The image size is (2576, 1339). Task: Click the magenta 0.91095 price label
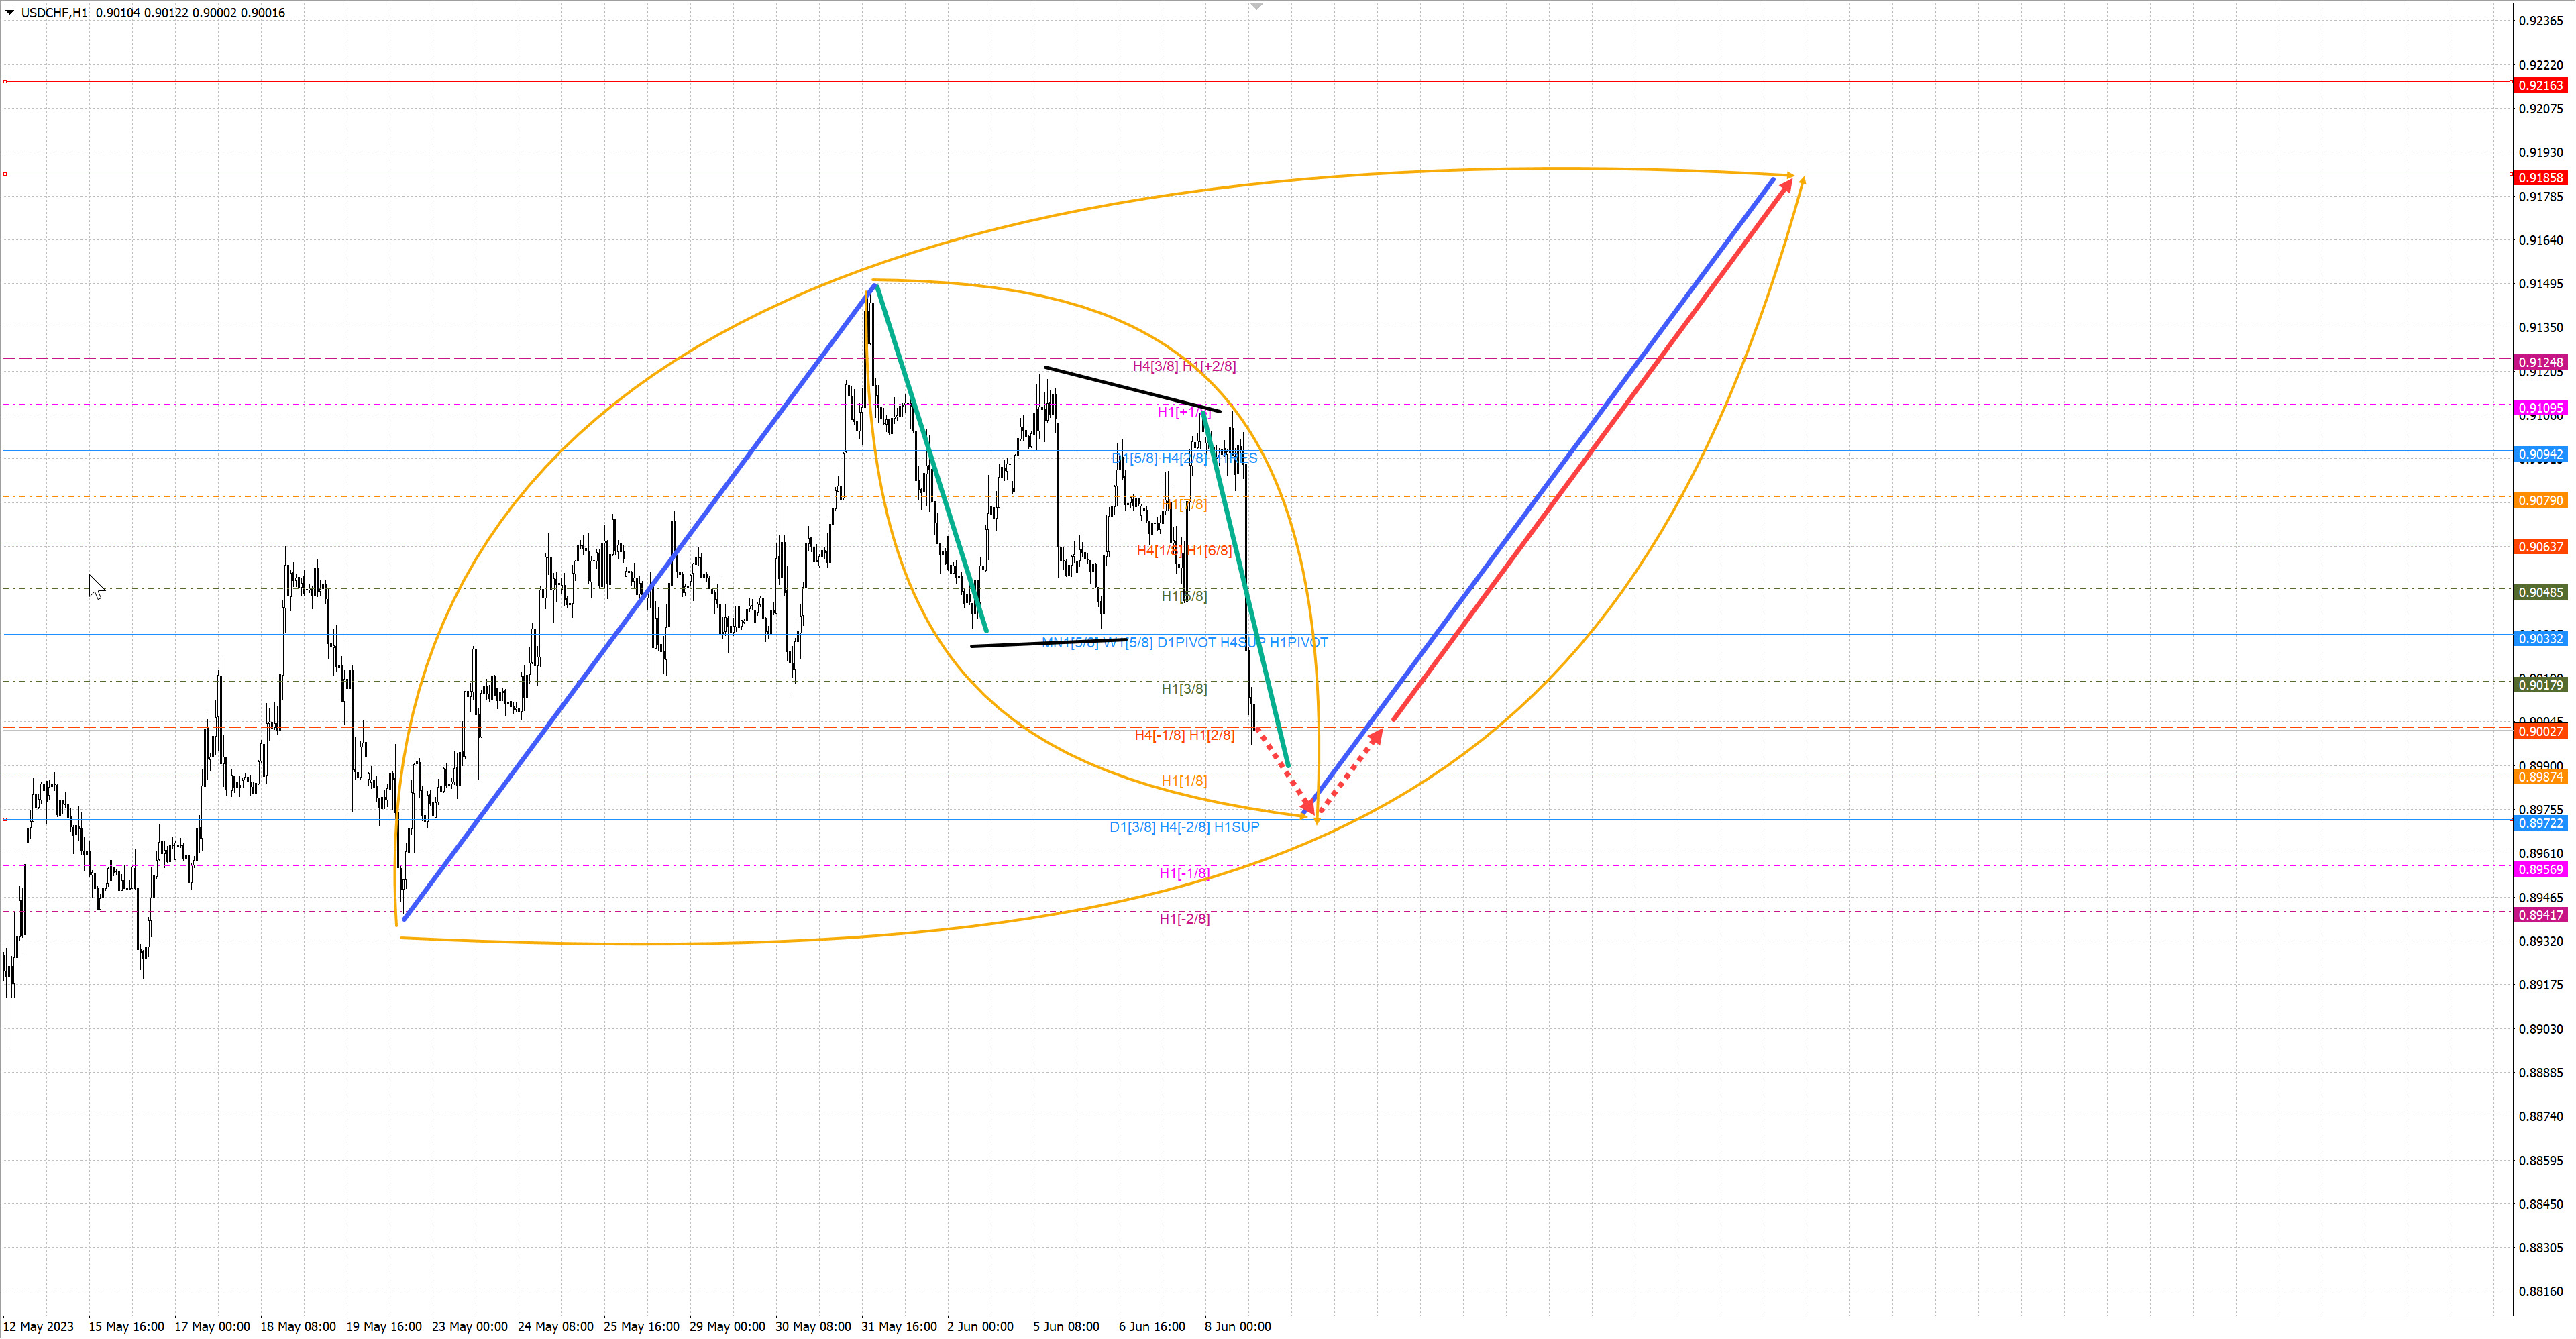[2540, 409]
